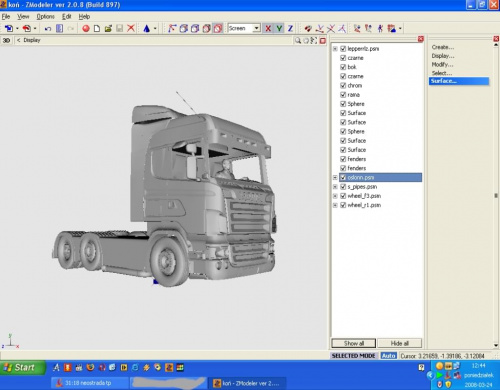Switch to polygons editing level icon
Viewport: 500px width, 390px height.
click(195, 29)
